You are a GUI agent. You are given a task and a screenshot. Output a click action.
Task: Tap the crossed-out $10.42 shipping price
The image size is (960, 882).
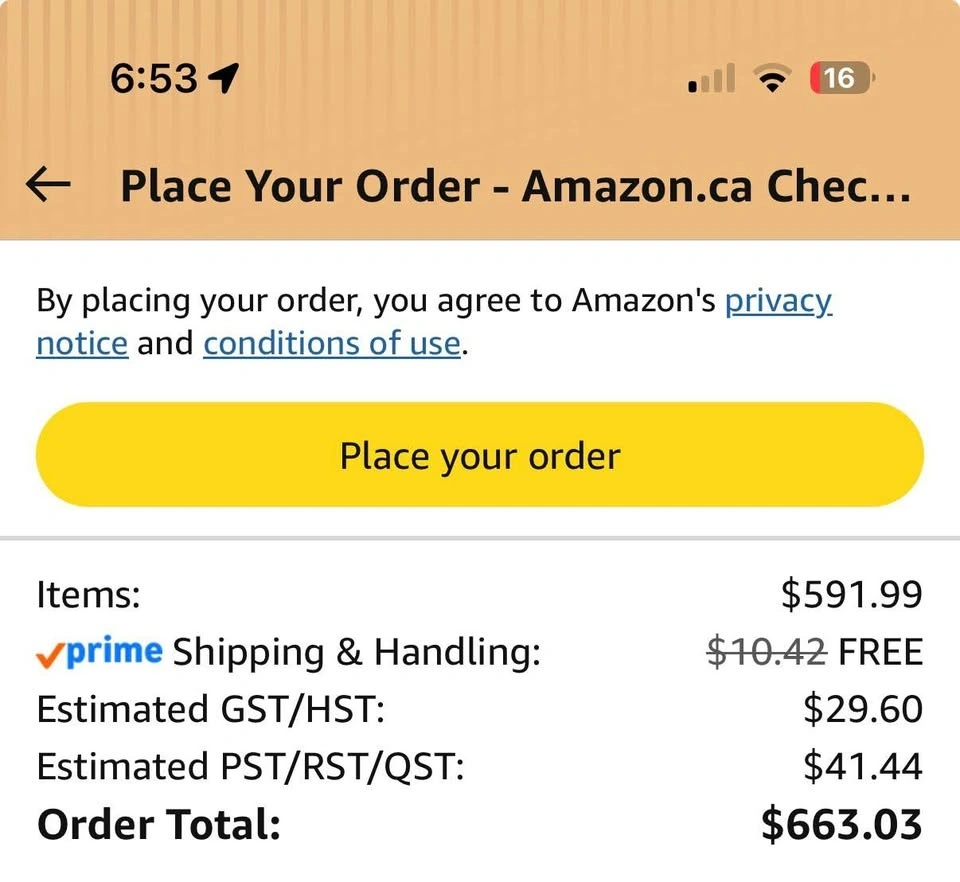766,652
